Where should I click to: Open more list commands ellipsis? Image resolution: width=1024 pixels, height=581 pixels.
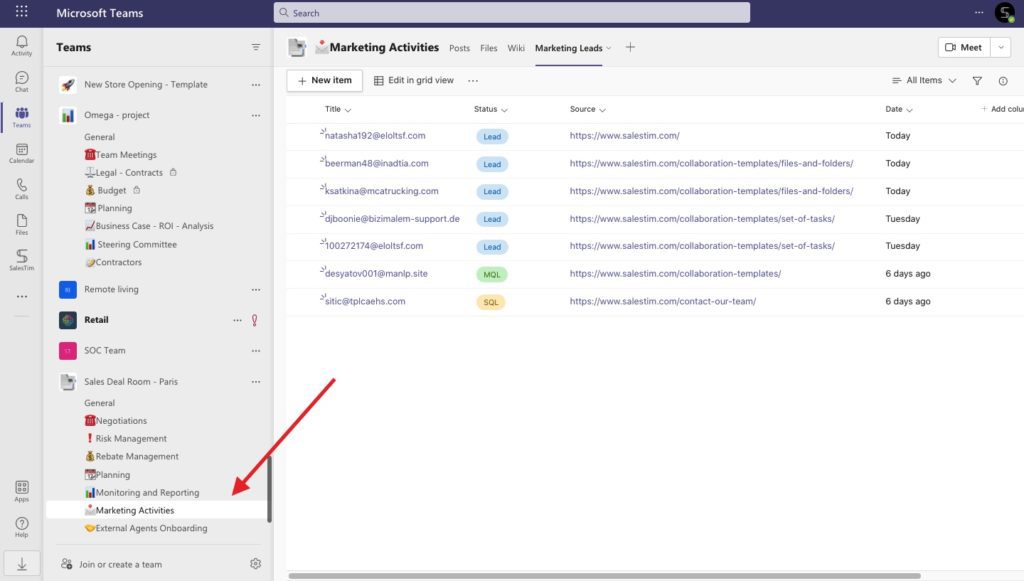point(473,81)
